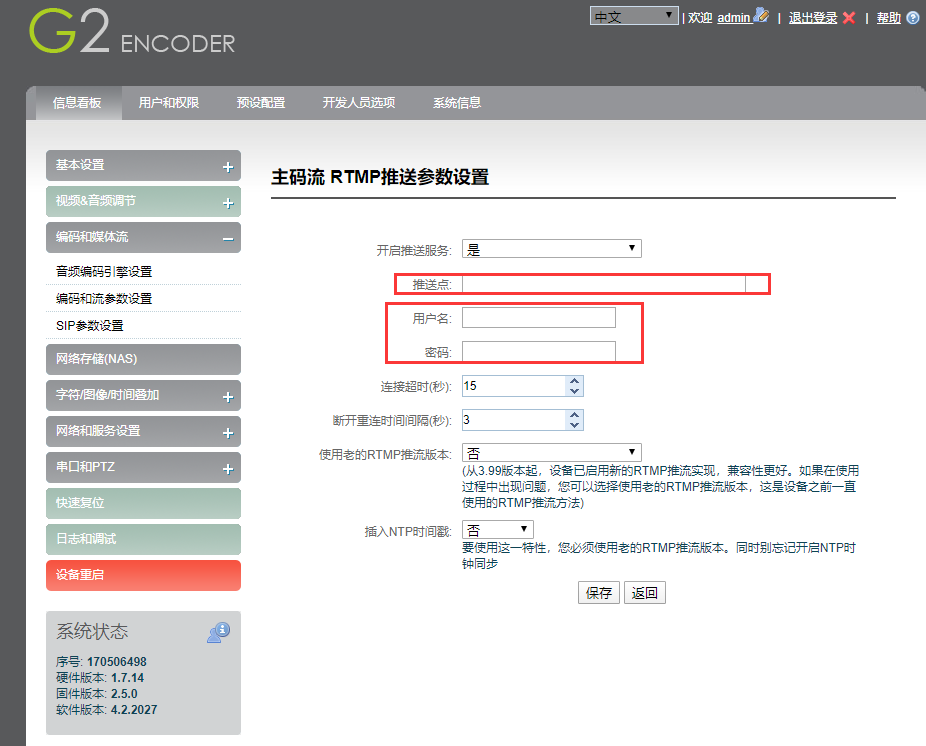Screen dimensions: 926x746
Task: Click the 帮助 link
Action: point(888,18)
